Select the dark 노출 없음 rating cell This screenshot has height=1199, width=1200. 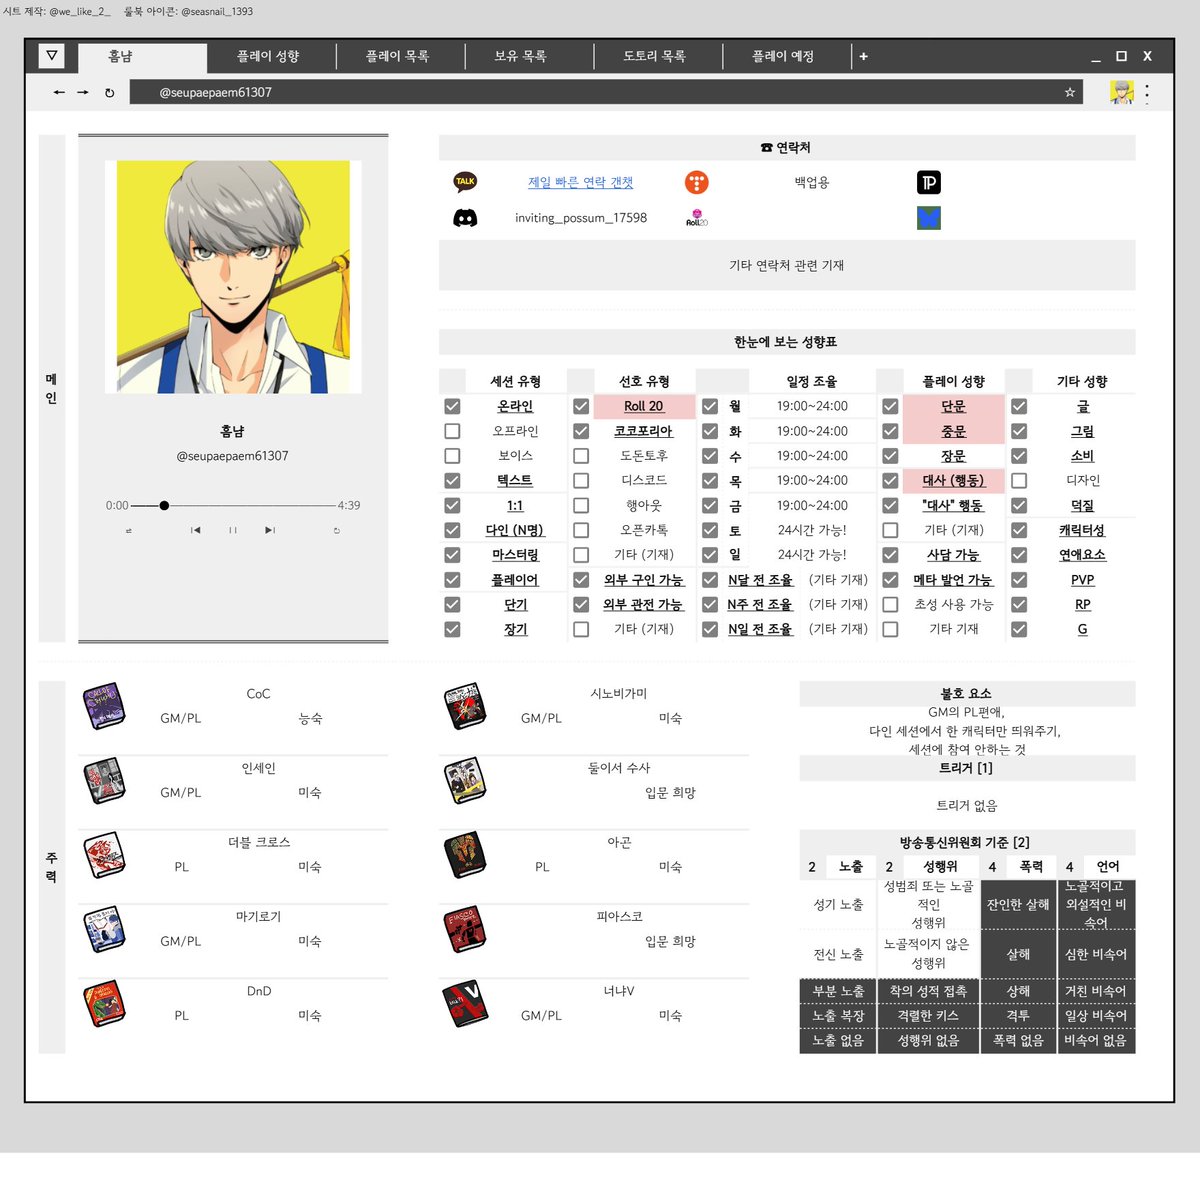click(838, 1040)
